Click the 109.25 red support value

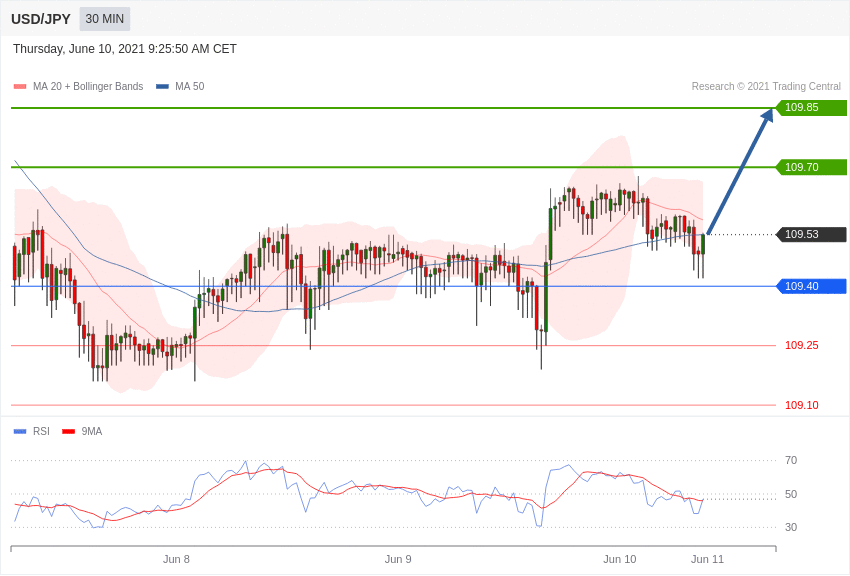[x=802, y=345]
